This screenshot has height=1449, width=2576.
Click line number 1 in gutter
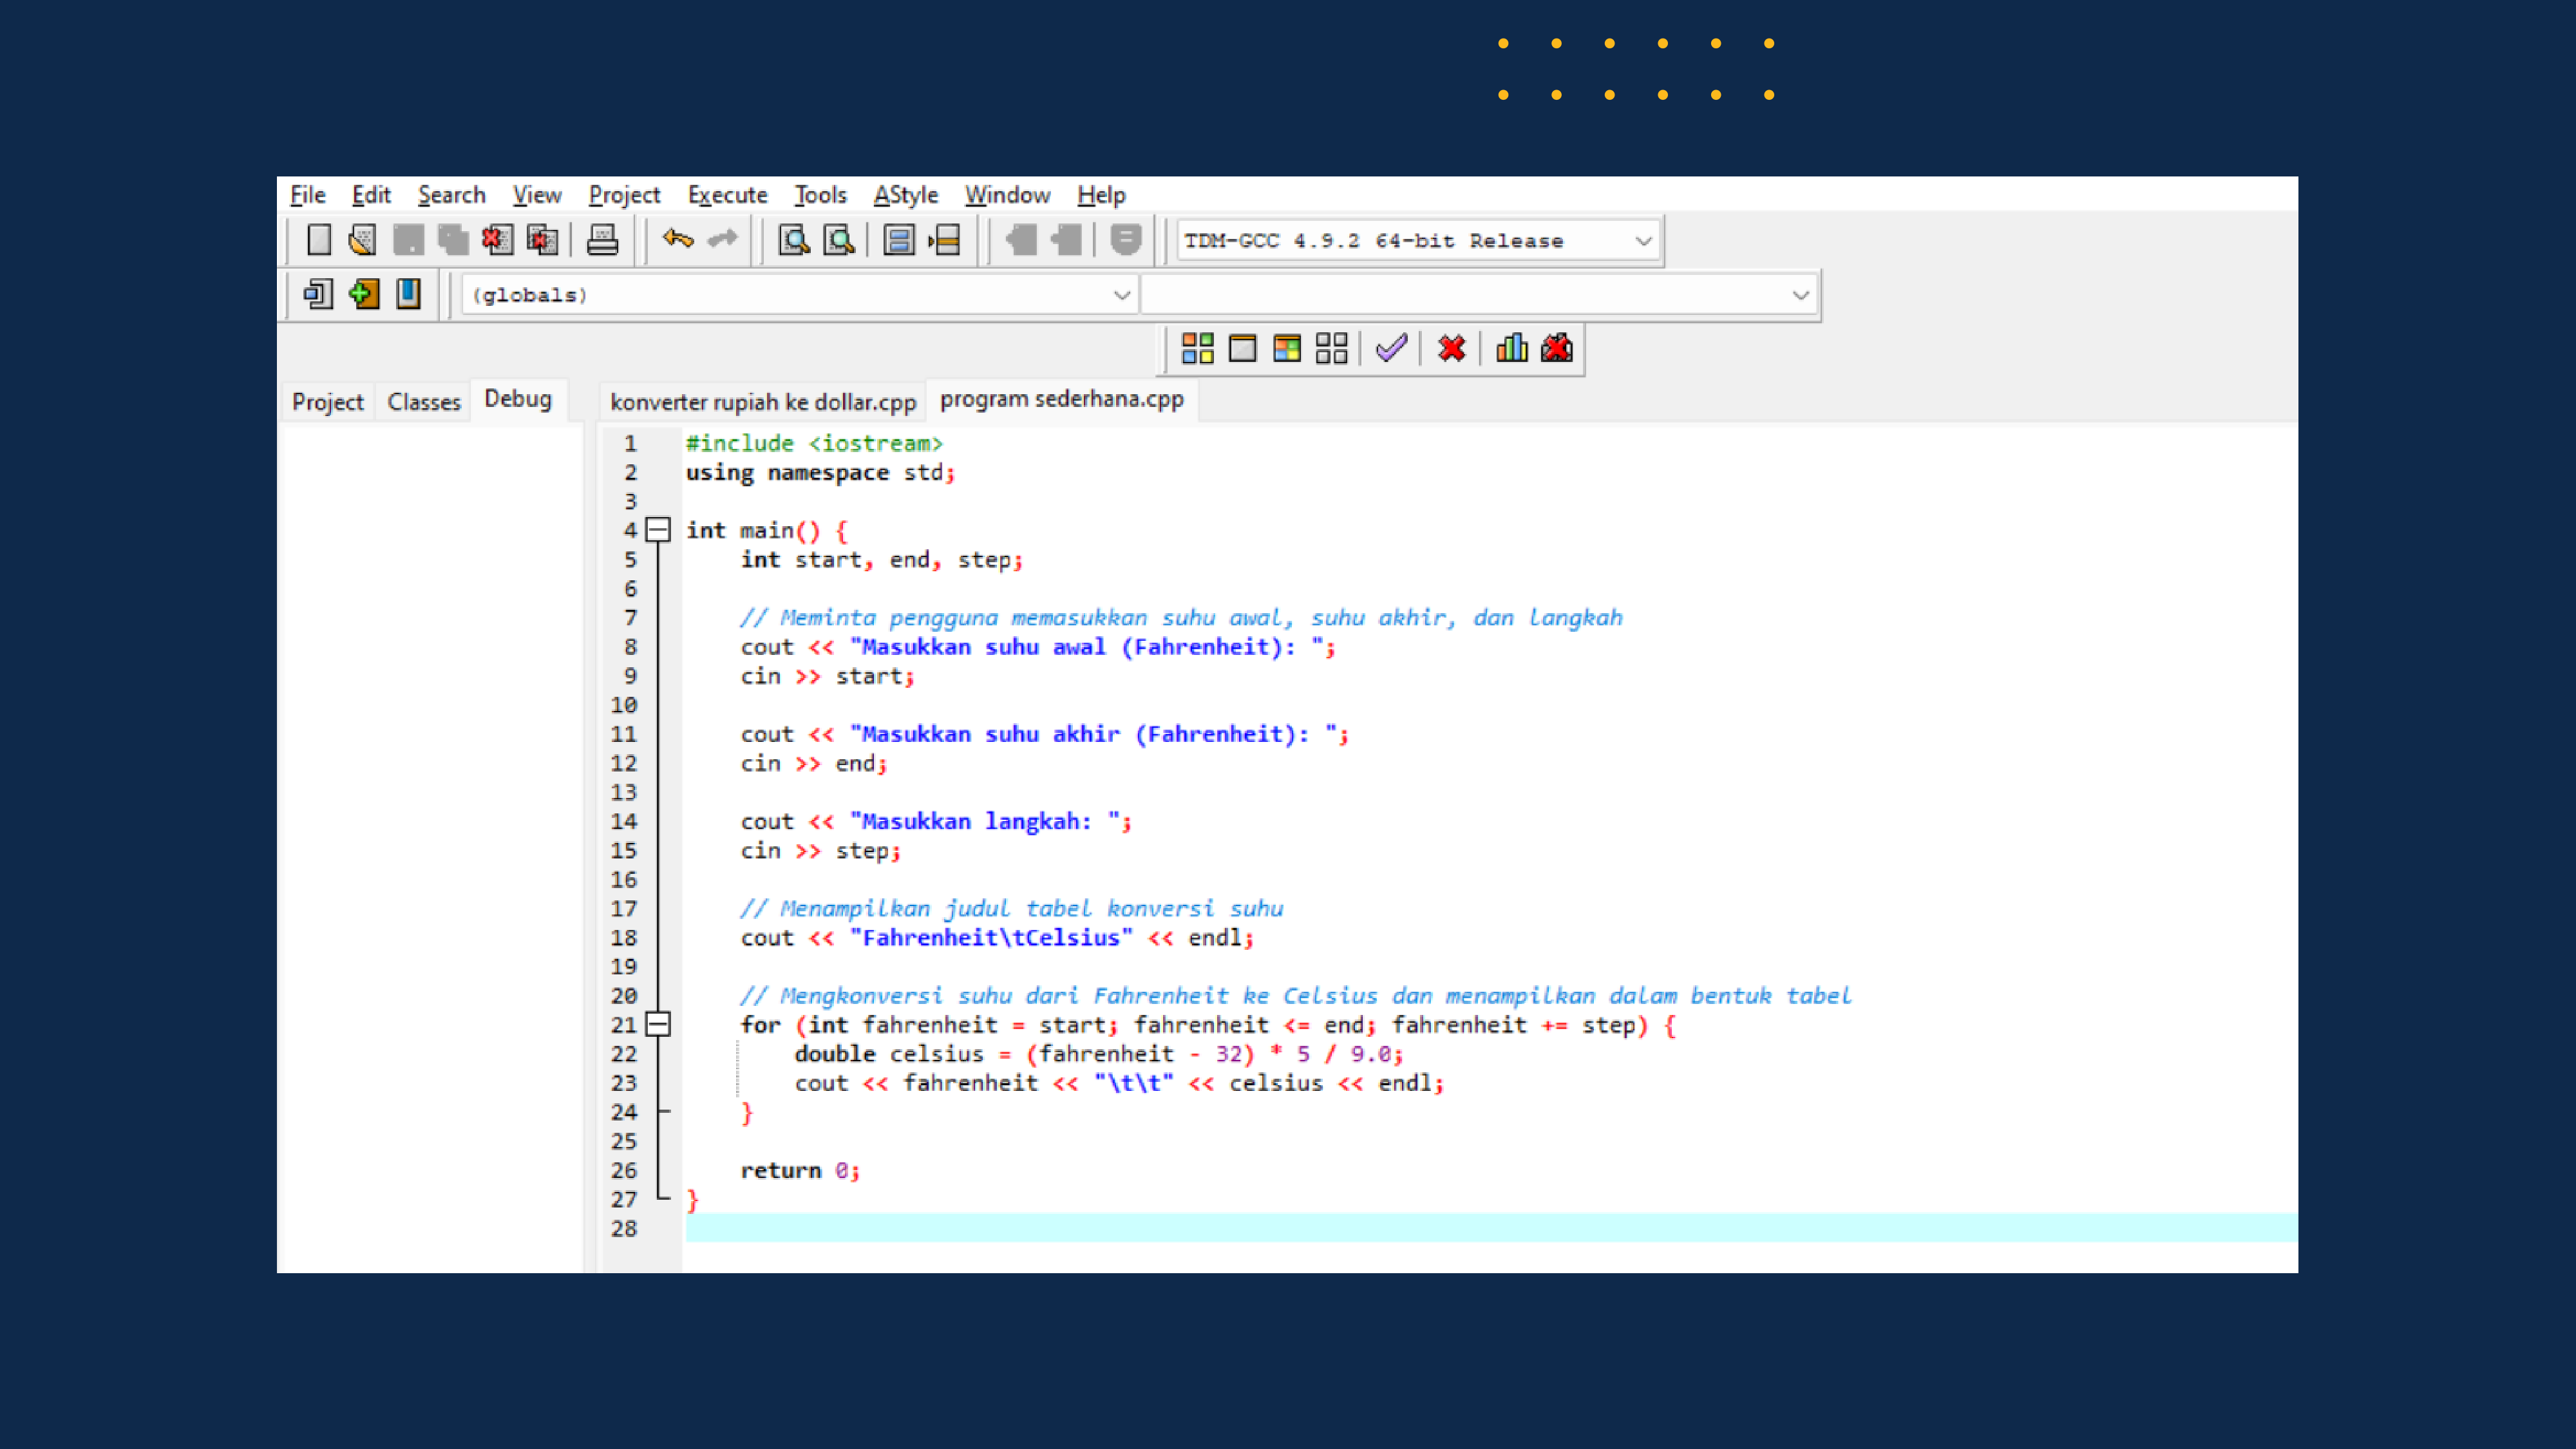point(630,444)
